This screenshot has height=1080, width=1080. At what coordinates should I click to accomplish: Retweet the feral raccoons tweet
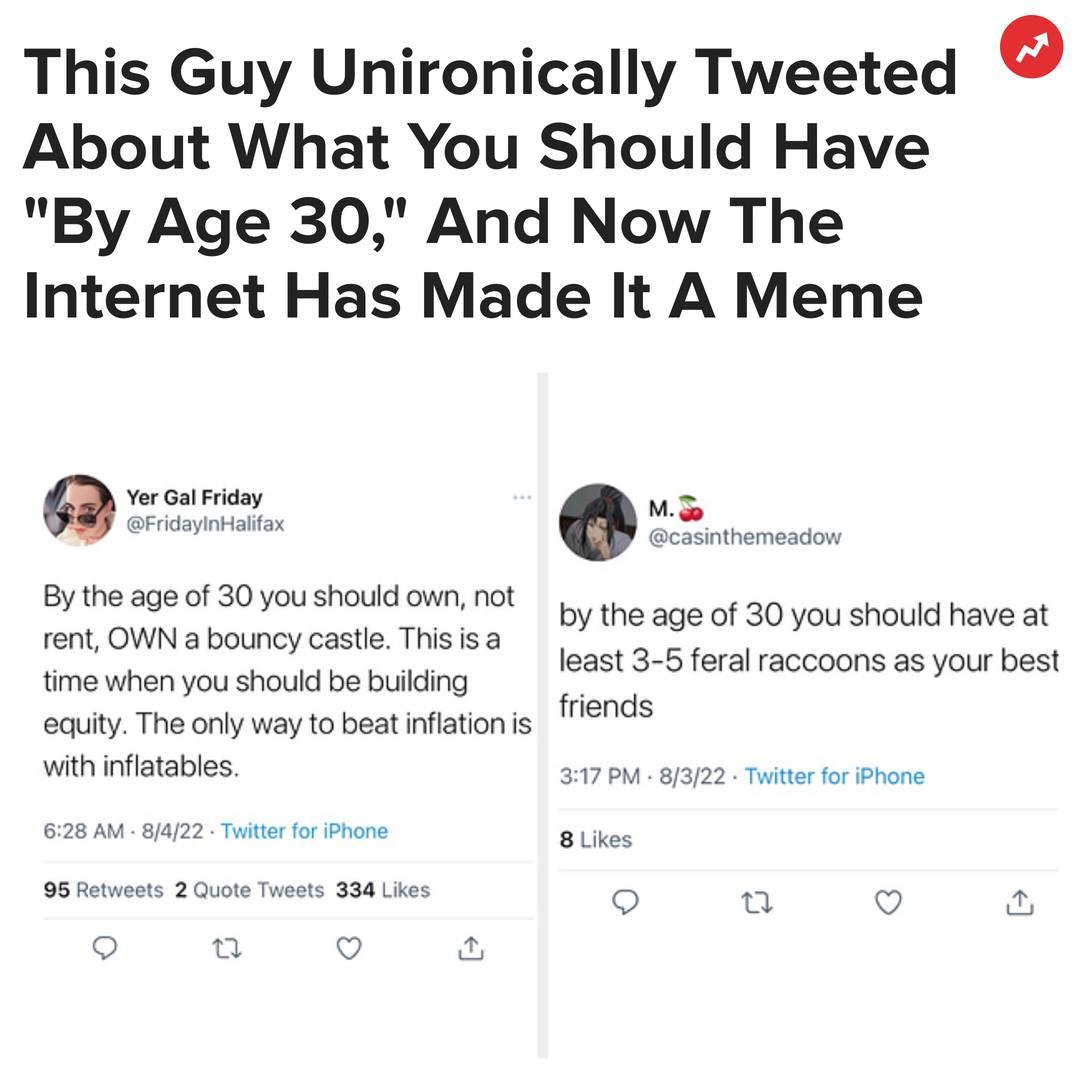pos(757,903)
